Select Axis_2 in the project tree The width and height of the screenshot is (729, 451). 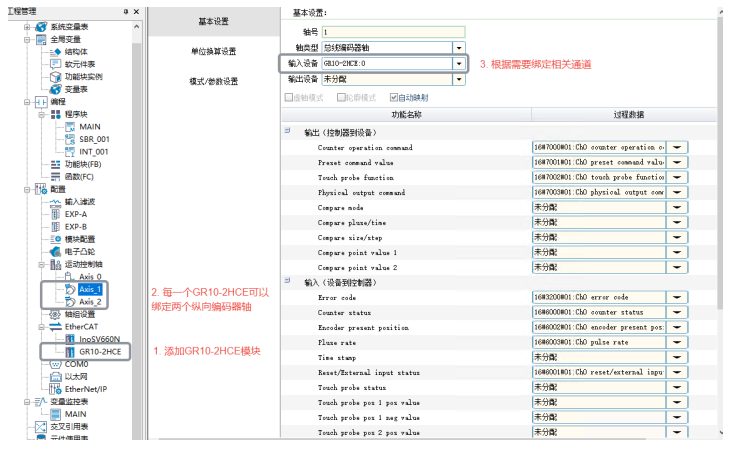(x=90, y=302)
